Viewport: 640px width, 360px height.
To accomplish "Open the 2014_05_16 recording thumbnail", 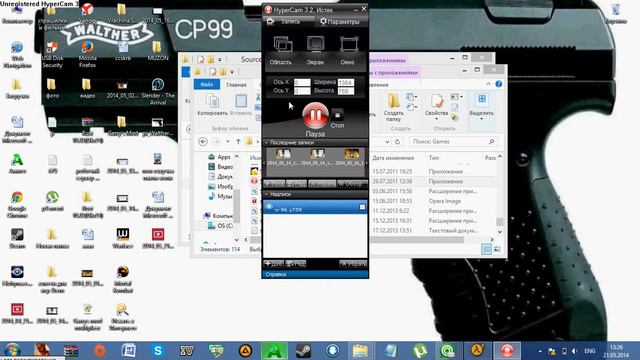I will pos(351,157).
